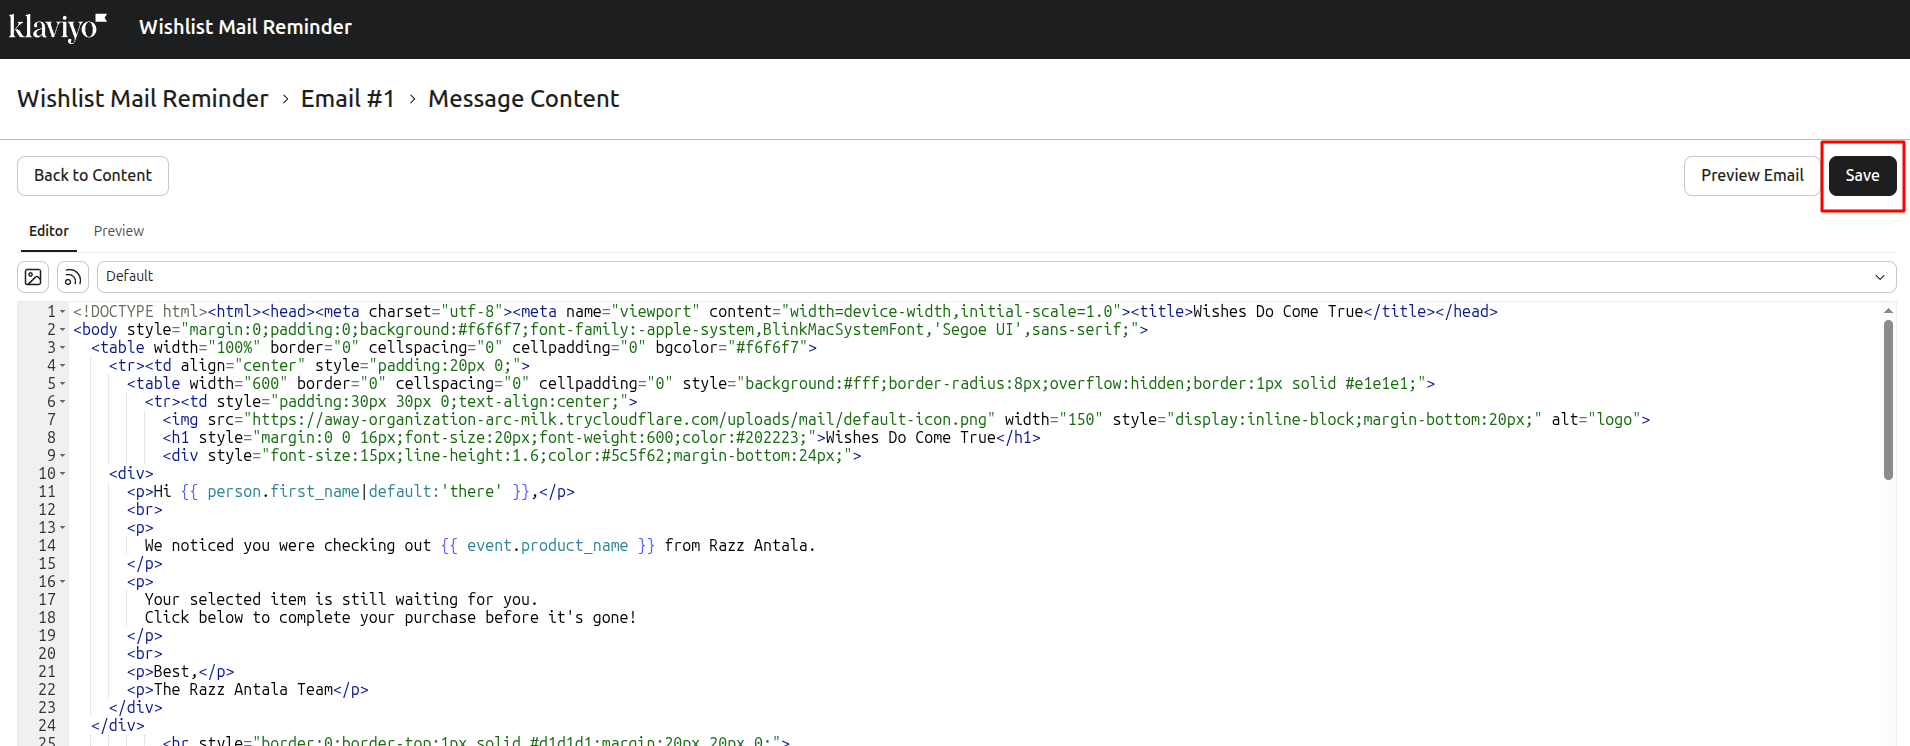Click the header title Wishlist Mail Reminder
1910x746 pixels.
245,27
